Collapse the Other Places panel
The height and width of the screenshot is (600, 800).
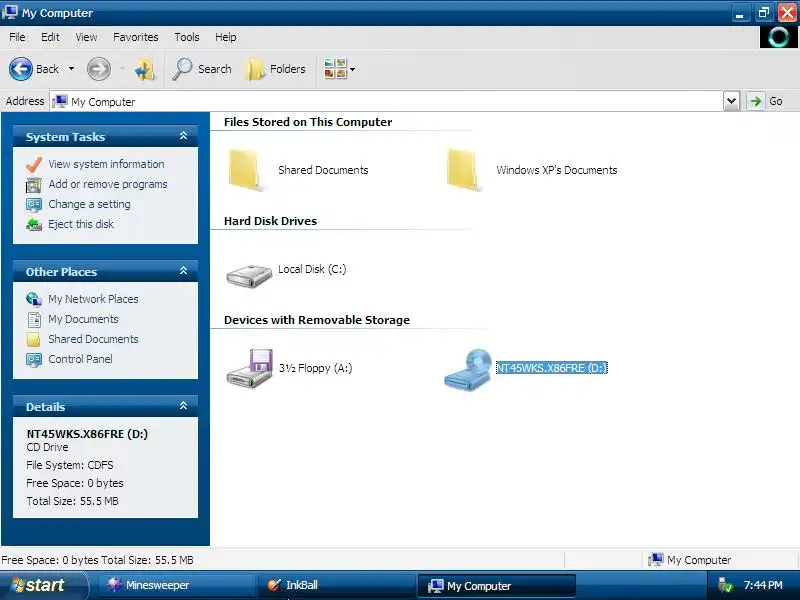tap(183, 271)
